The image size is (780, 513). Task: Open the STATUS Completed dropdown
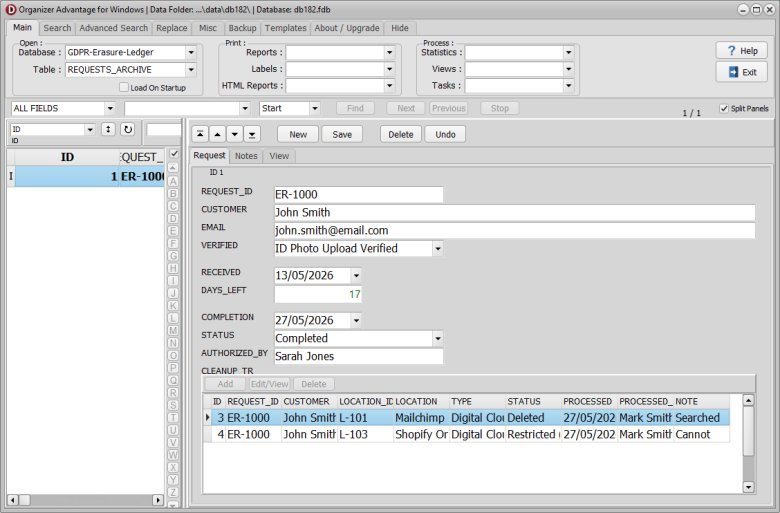pyautogui.click(x=438, y=338)
